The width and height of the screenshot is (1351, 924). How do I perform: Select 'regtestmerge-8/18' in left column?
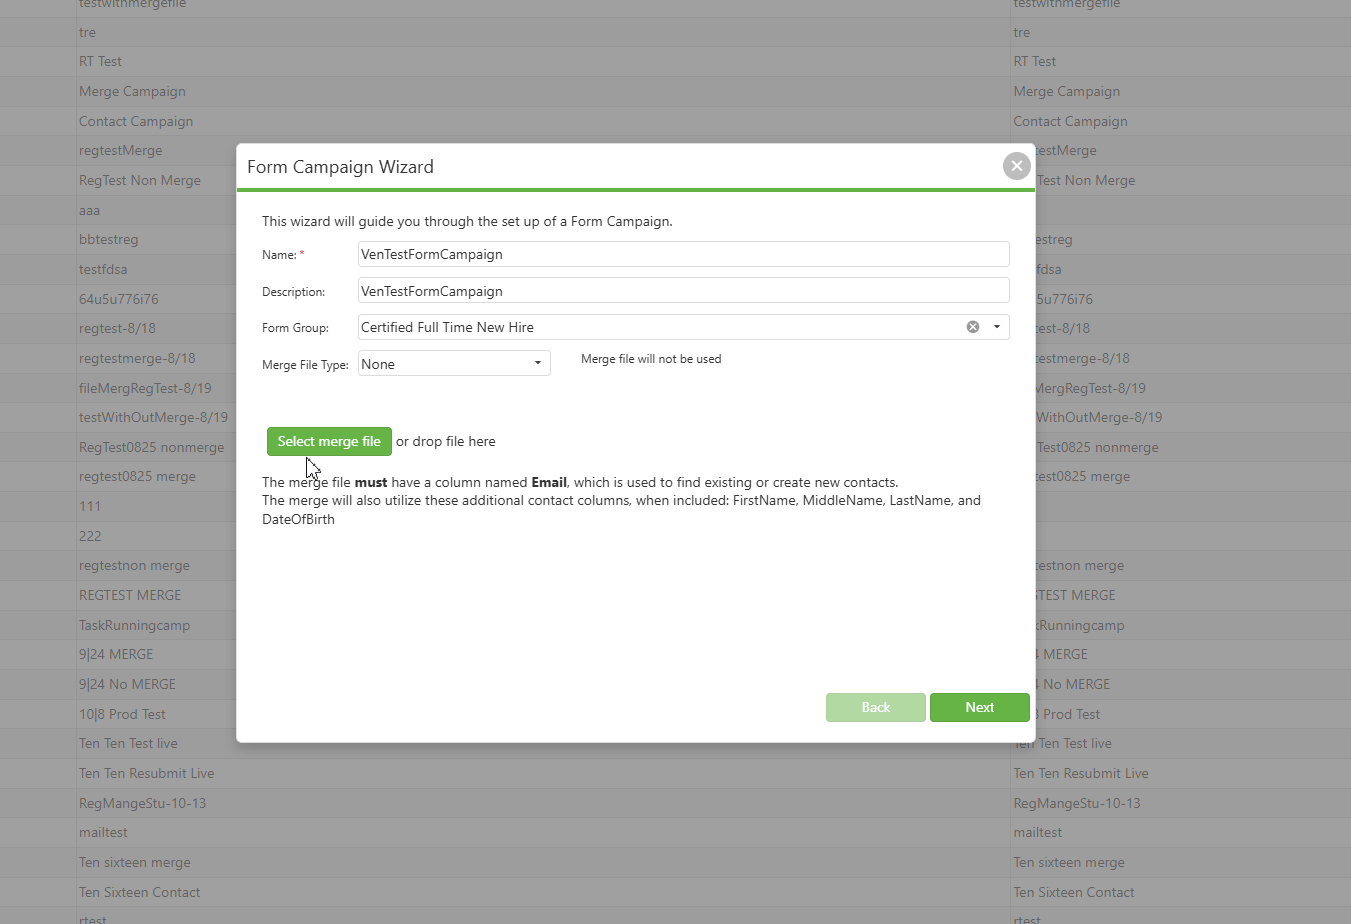137,358
